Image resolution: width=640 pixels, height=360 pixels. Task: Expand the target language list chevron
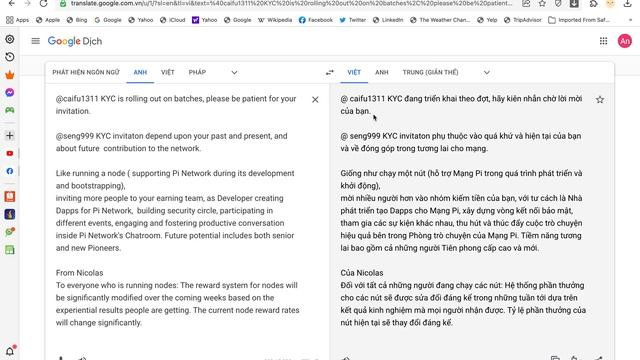coord(487,73)
